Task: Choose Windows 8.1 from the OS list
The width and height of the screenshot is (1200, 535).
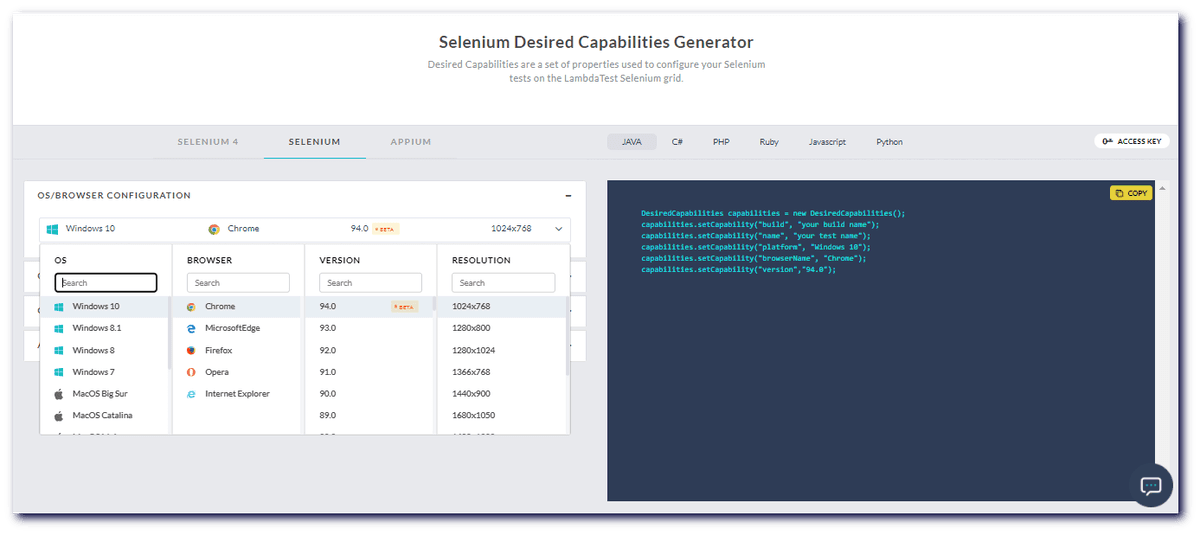Action: tap(104, 328)
